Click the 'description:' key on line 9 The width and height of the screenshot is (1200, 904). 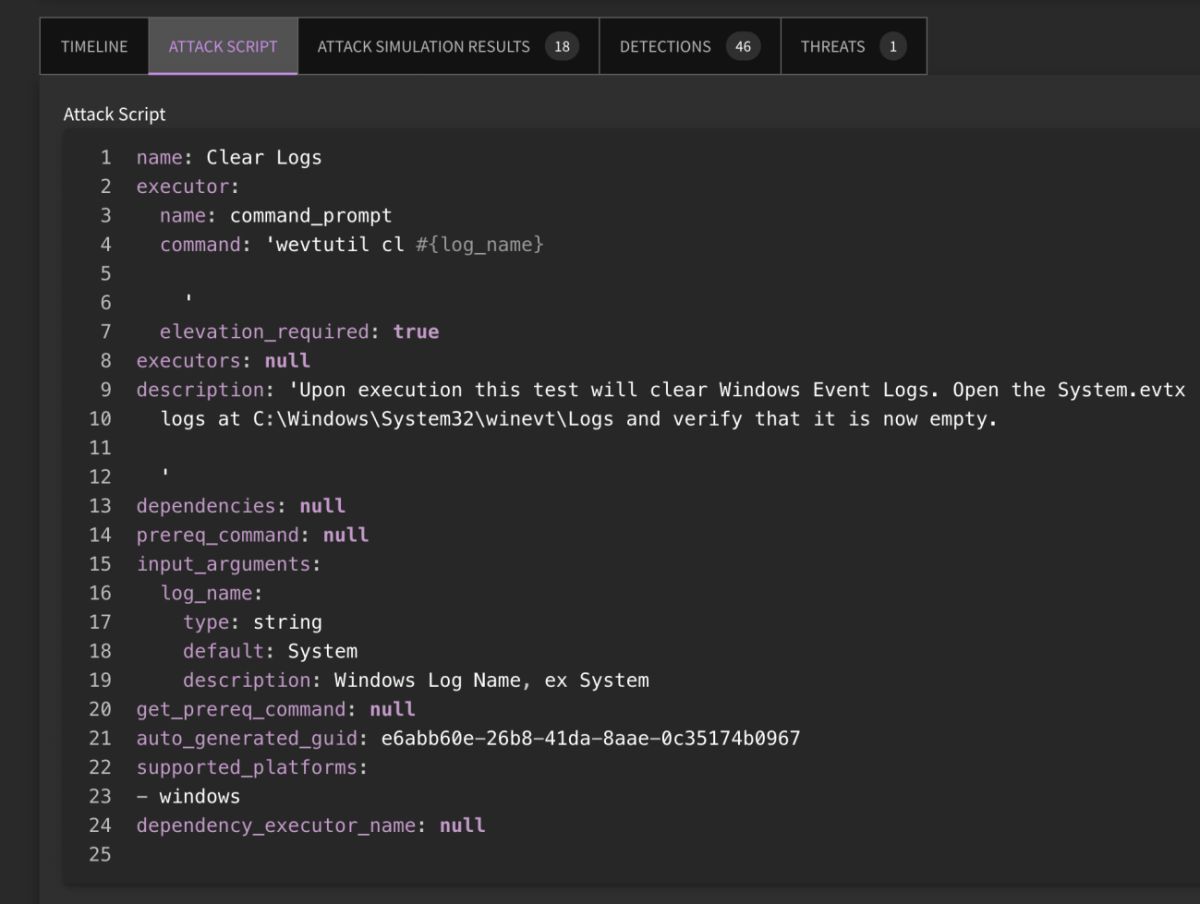point(206,390)
